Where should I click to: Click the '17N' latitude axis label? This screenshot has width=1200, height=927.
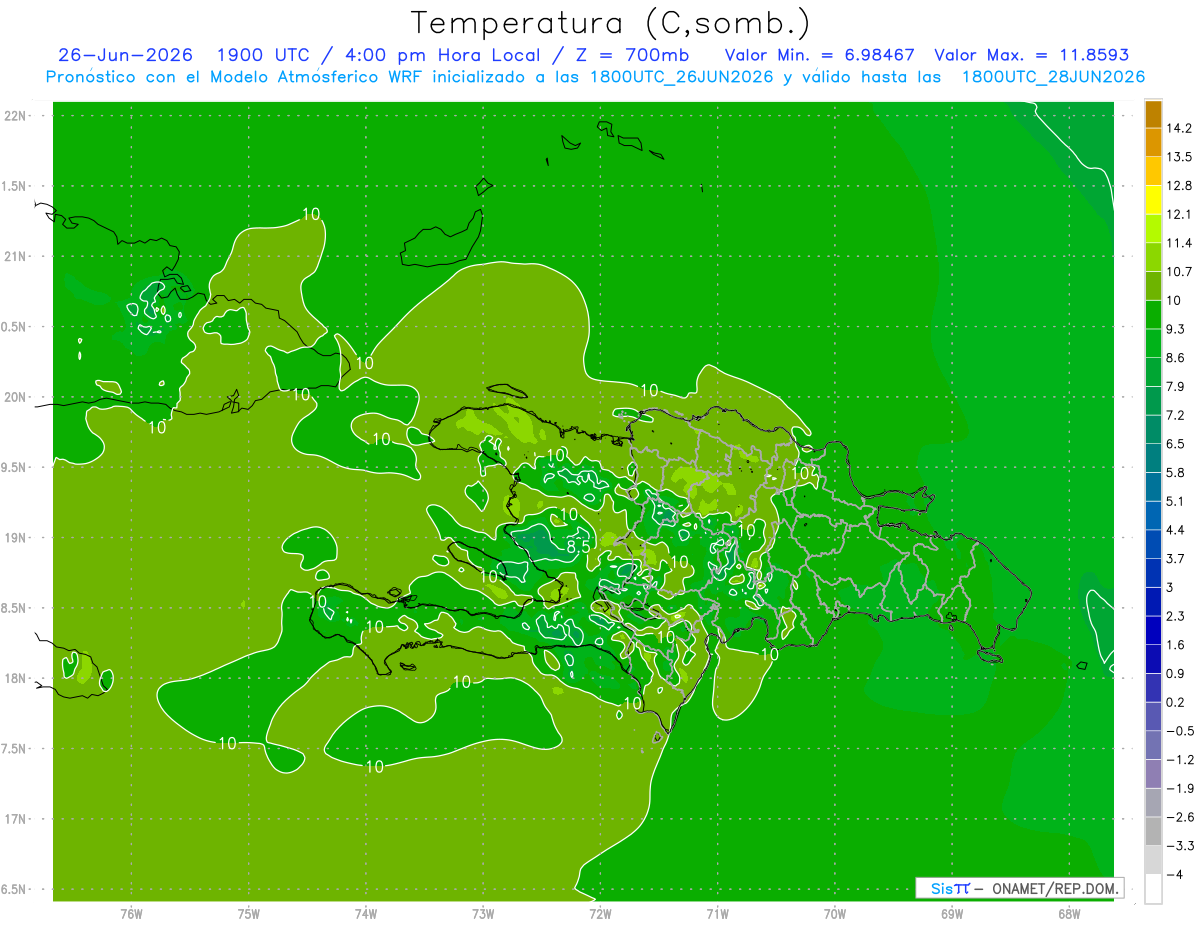tap(15, 820)
